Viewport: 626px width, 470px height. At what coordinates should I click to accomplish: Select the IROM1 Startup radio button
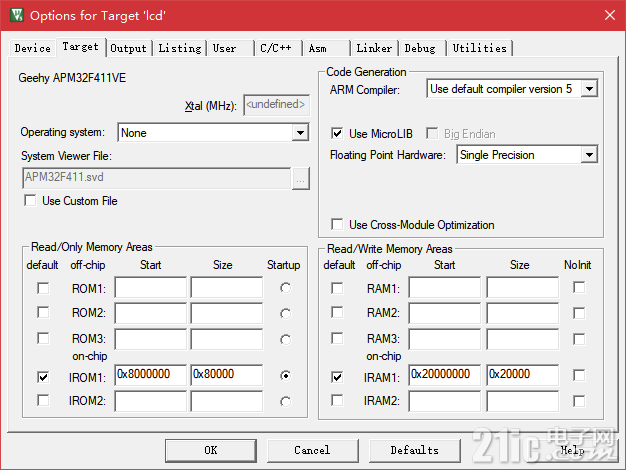coord(285,375)
